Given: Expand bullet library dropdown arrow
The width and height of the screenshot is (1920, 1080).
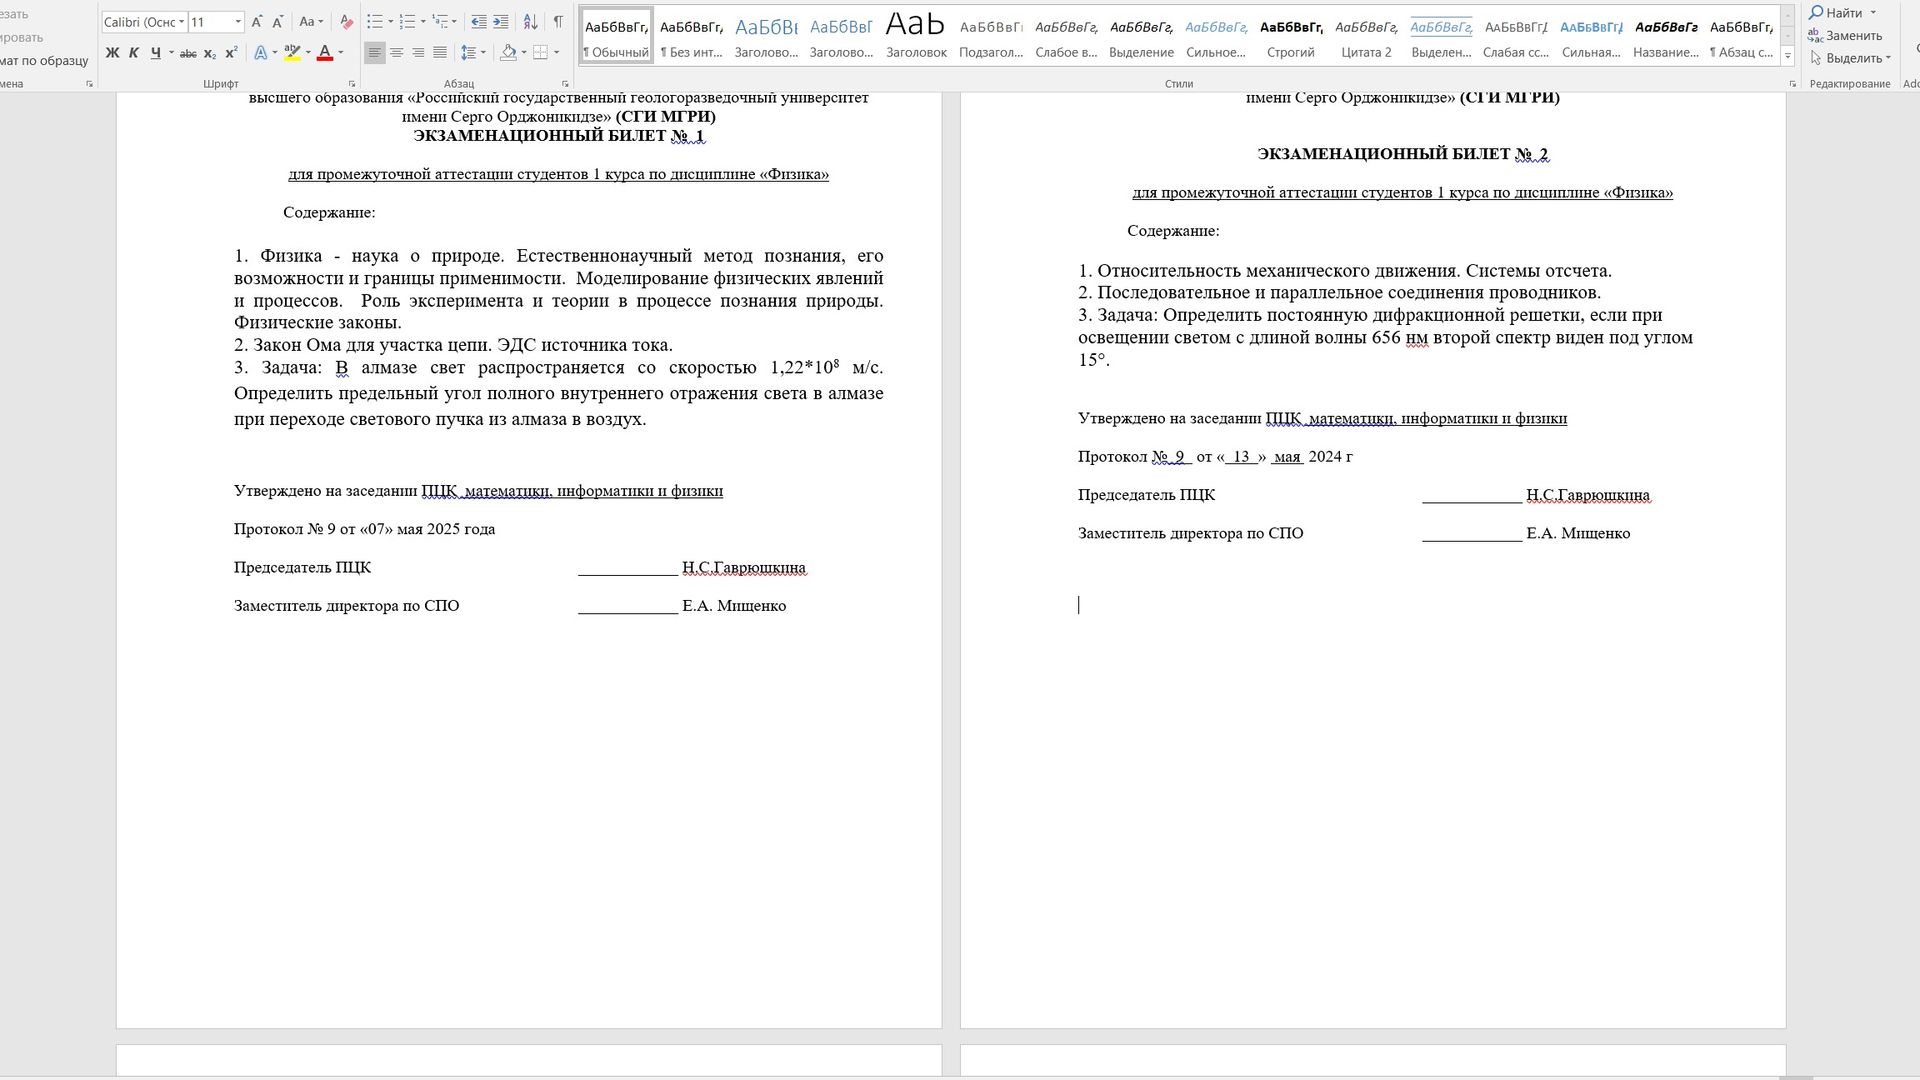Looking at the screenshot, I should [390, 22].
